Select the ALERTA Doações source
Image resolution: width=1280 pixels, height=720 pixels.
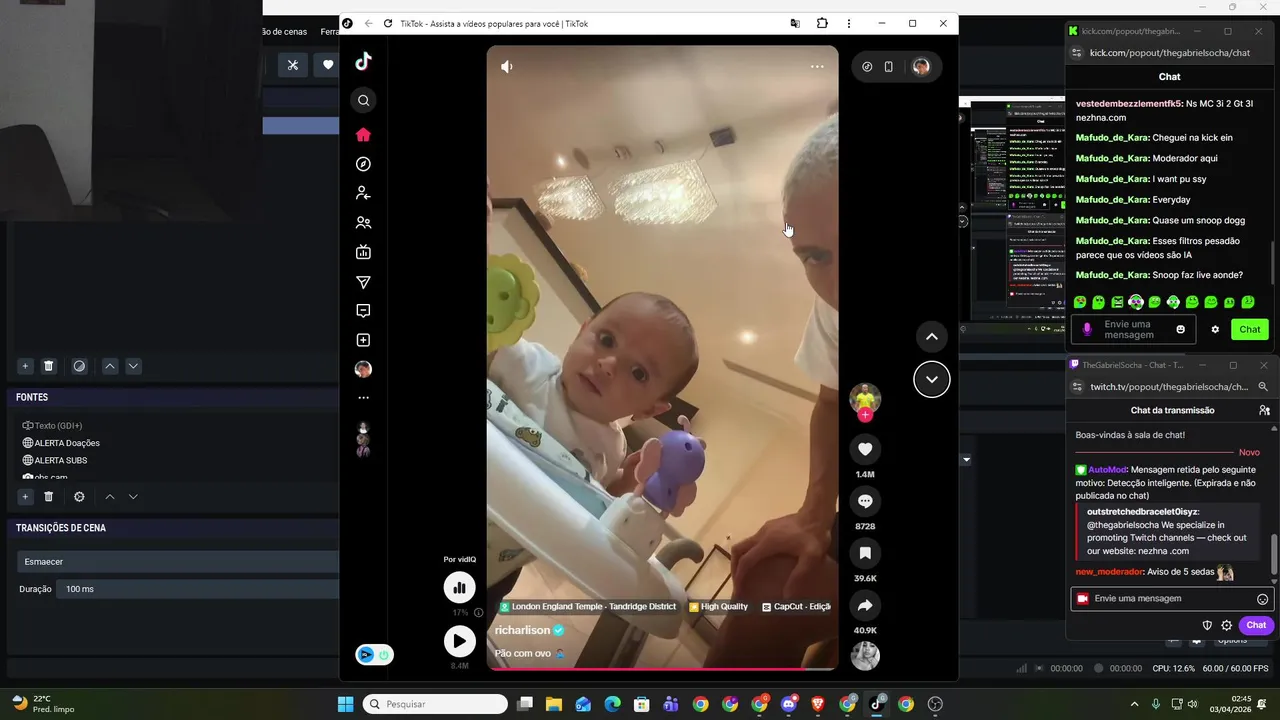coord(67,443)
